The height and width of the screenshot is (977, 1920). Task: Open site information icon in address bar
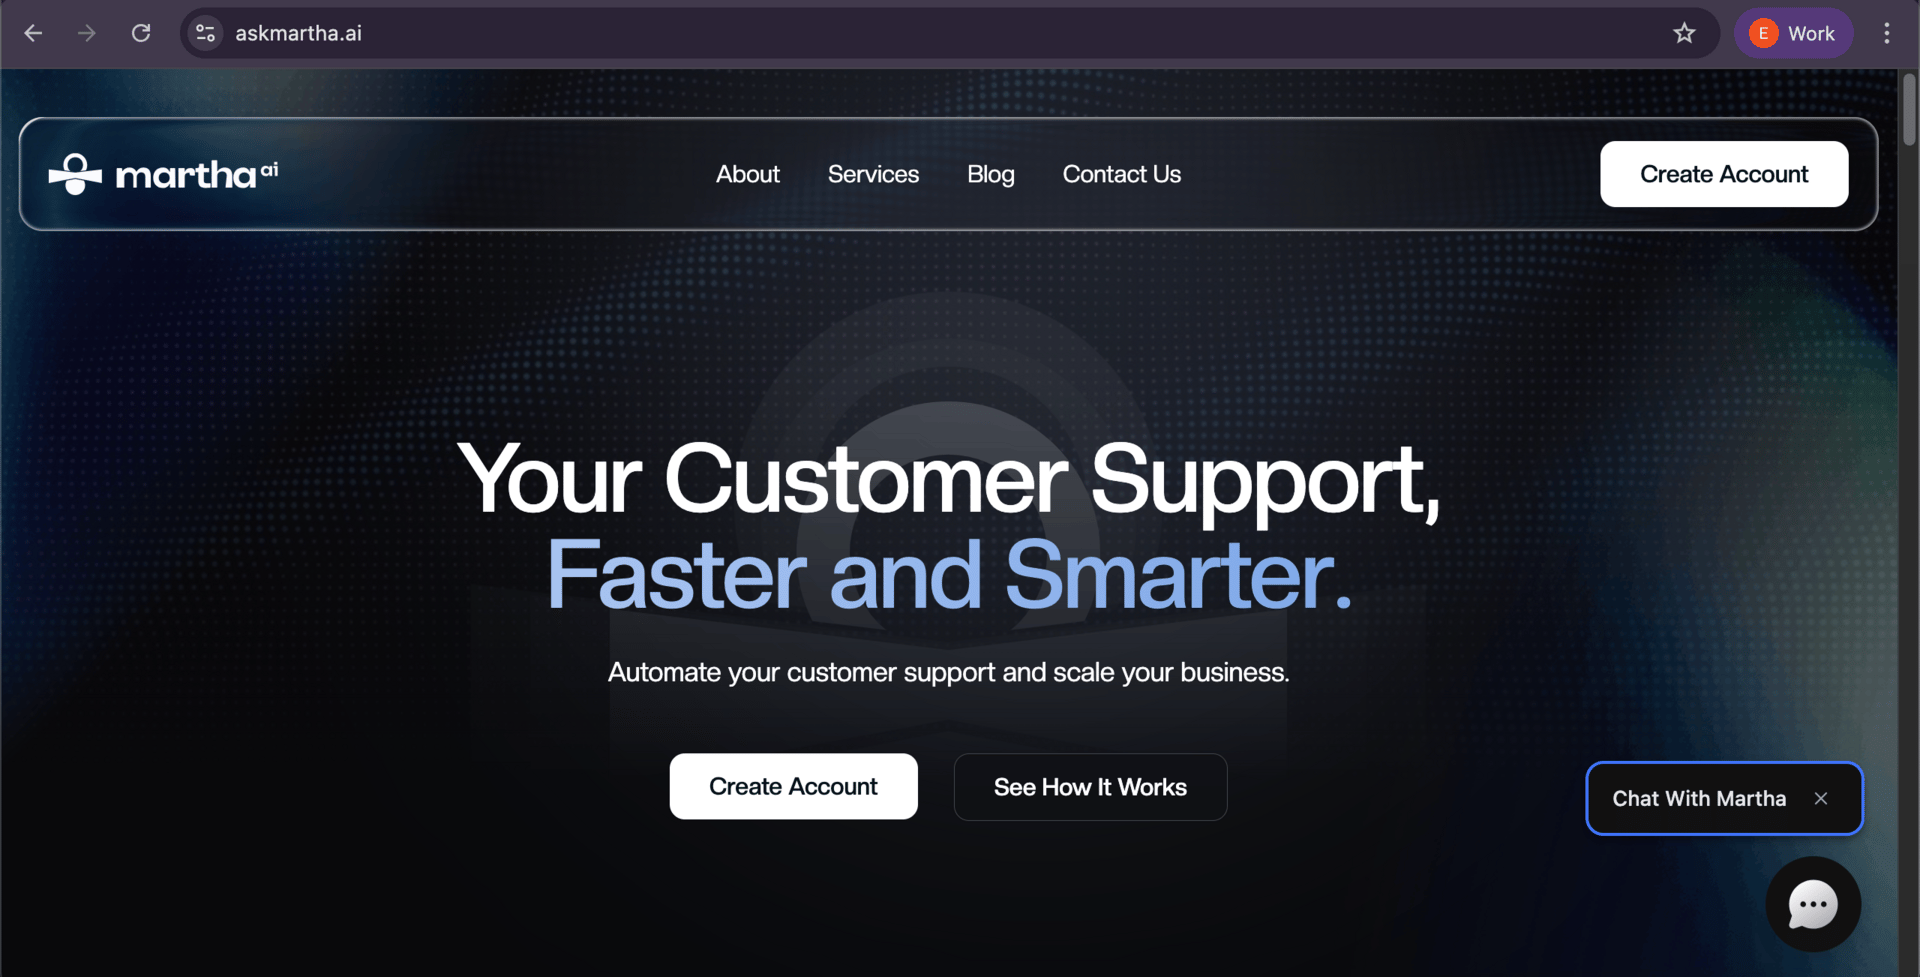(206, 33)
